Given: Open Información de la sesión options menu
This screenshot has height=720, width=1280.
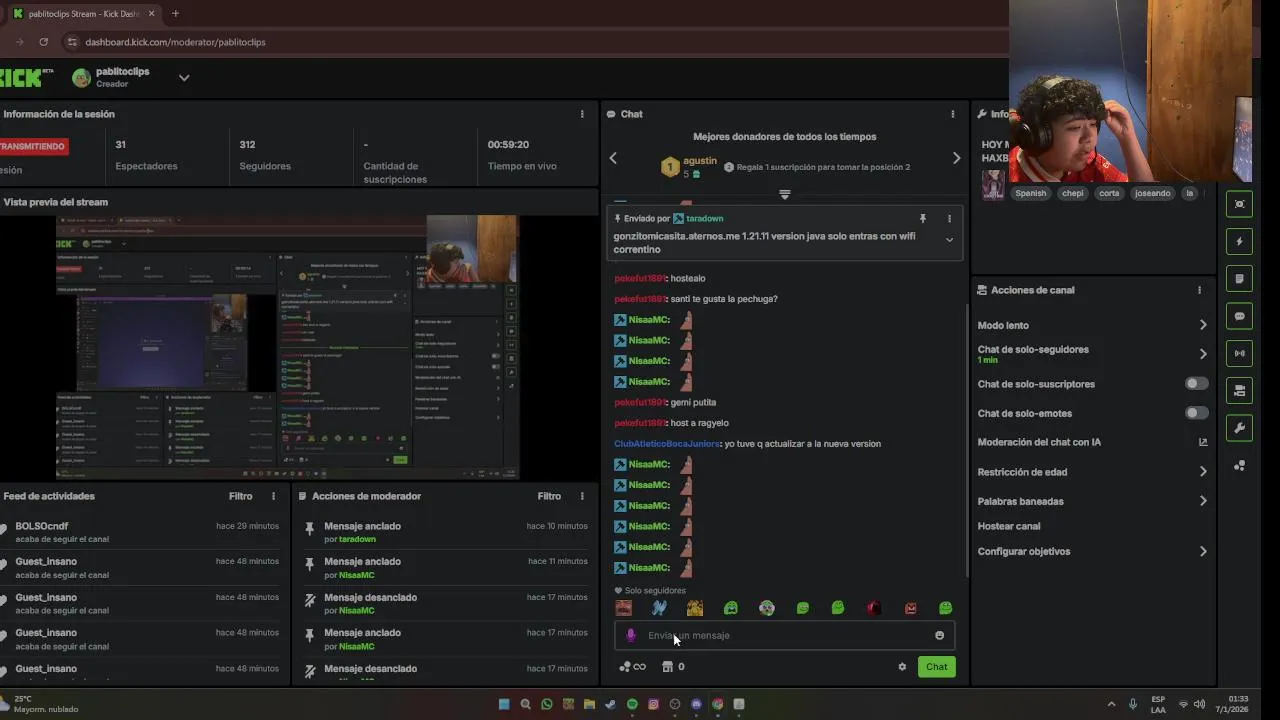Looking at the screenshot, I should 582,114.
